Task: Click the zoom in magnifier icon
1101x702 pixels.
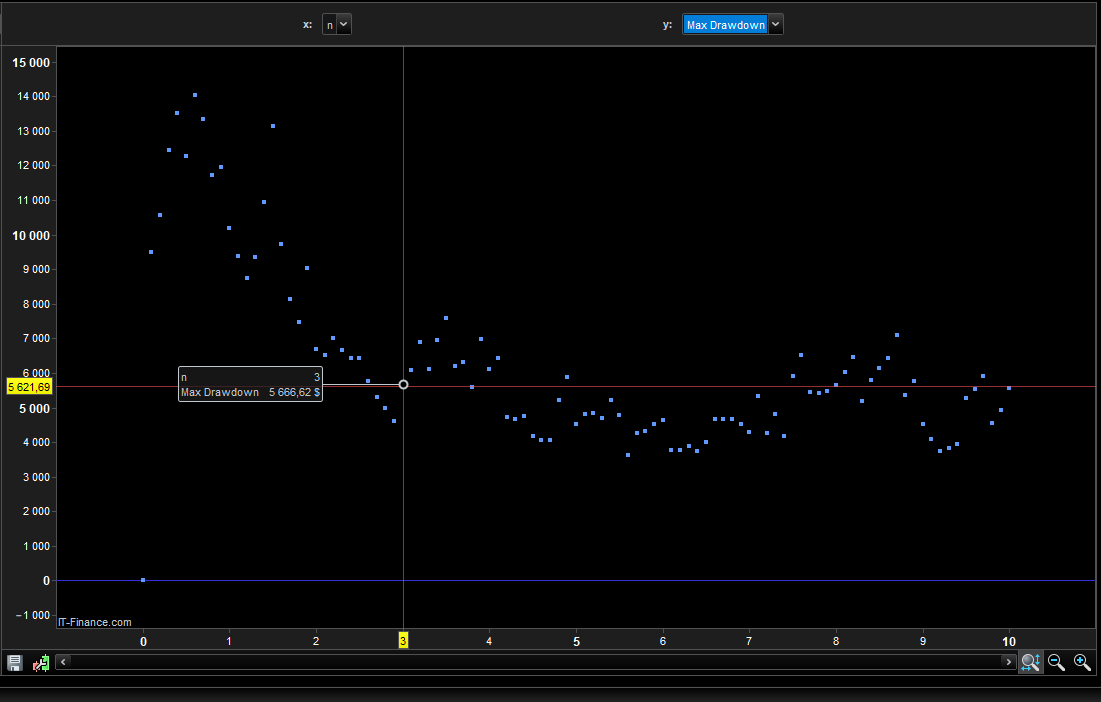Action: coord(1082,662)
